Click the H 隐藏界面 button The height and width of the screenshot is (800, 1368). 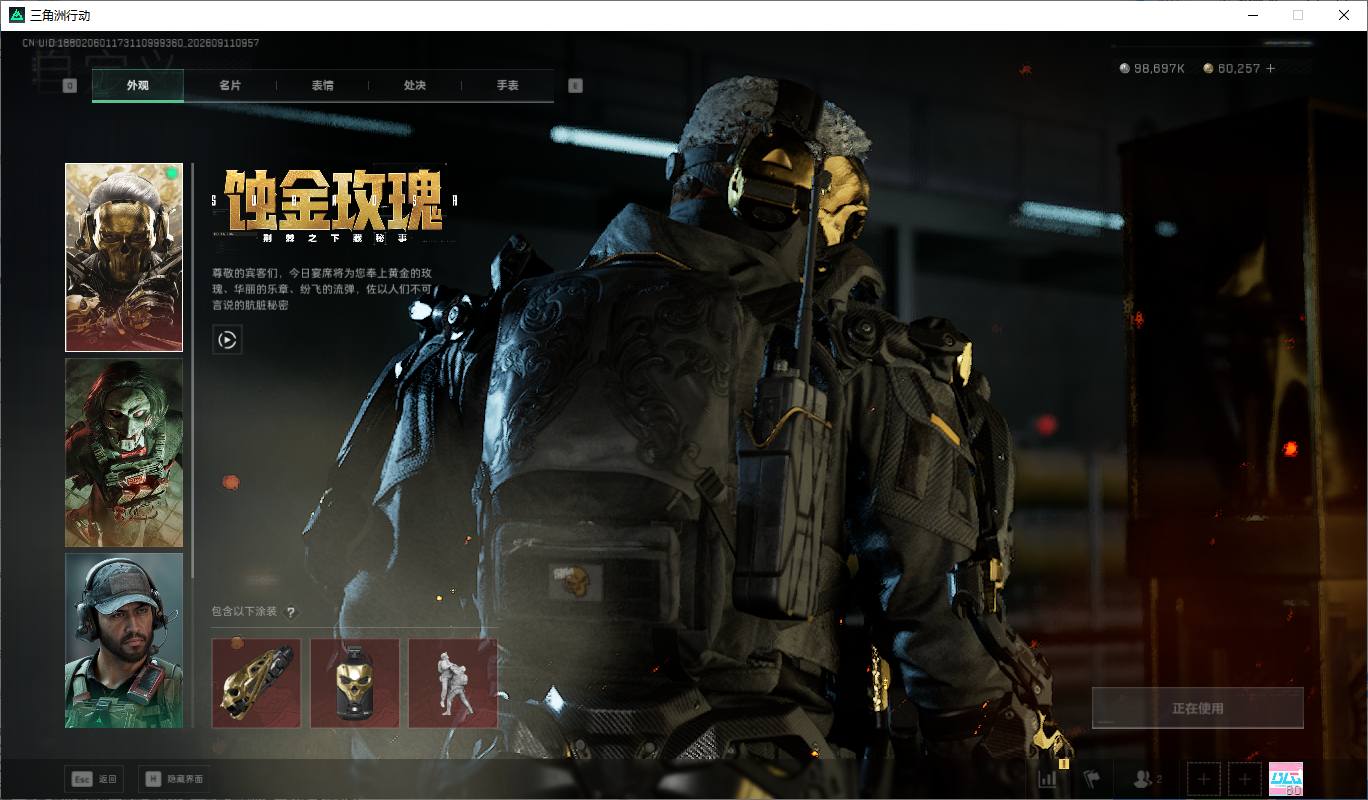tap(172, 779)
